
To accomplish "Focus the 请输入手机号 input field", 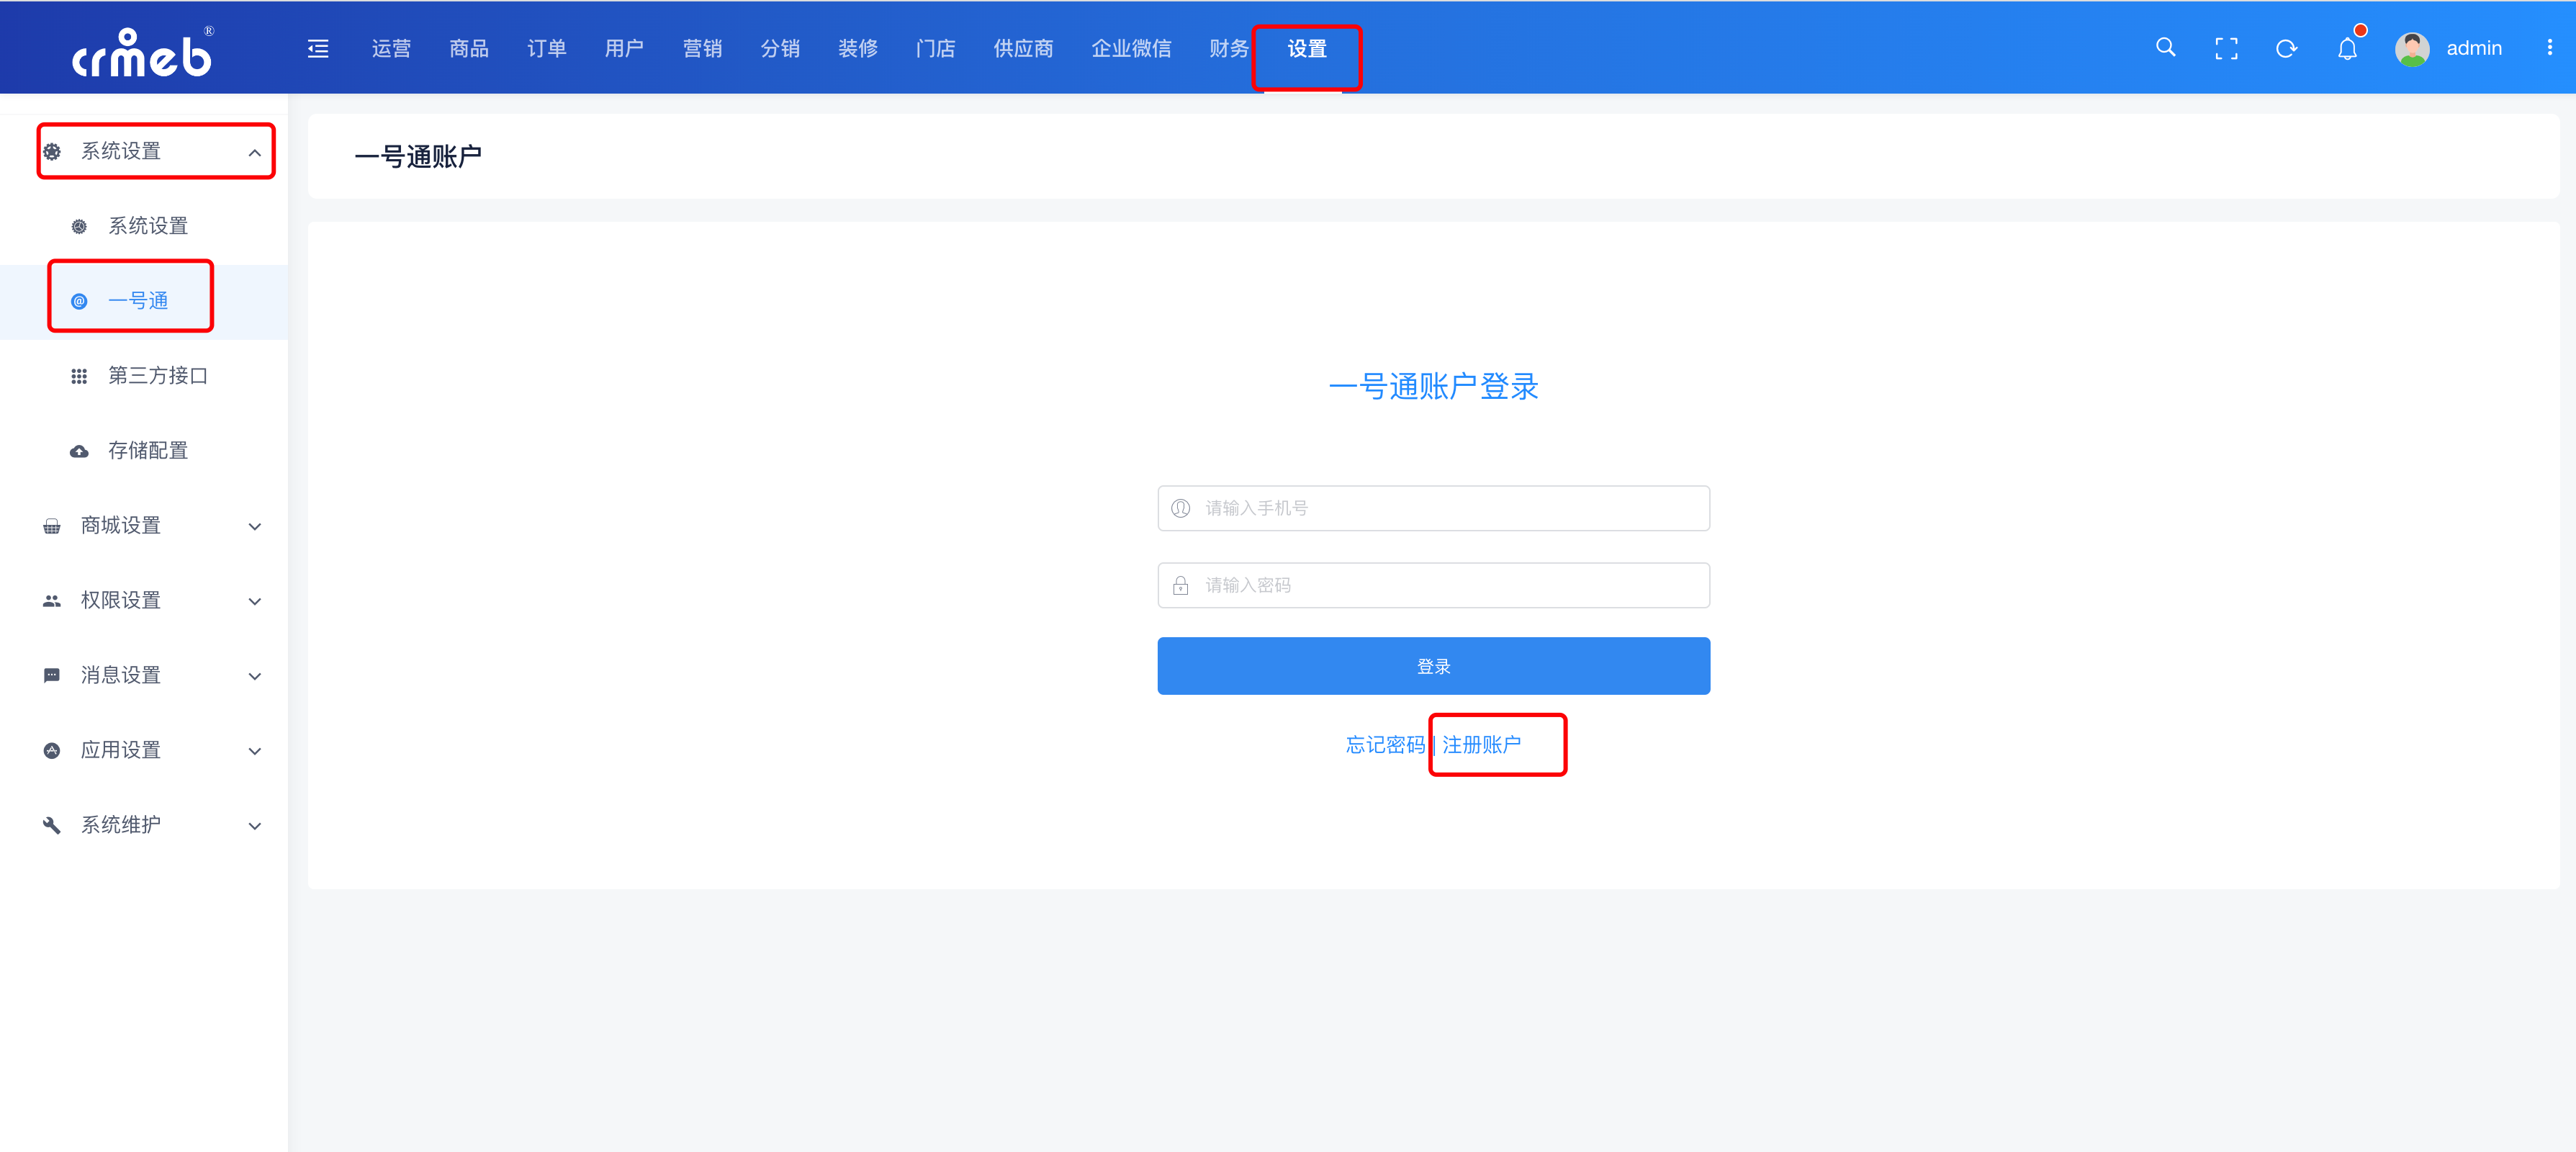I will click(1433, 509).
